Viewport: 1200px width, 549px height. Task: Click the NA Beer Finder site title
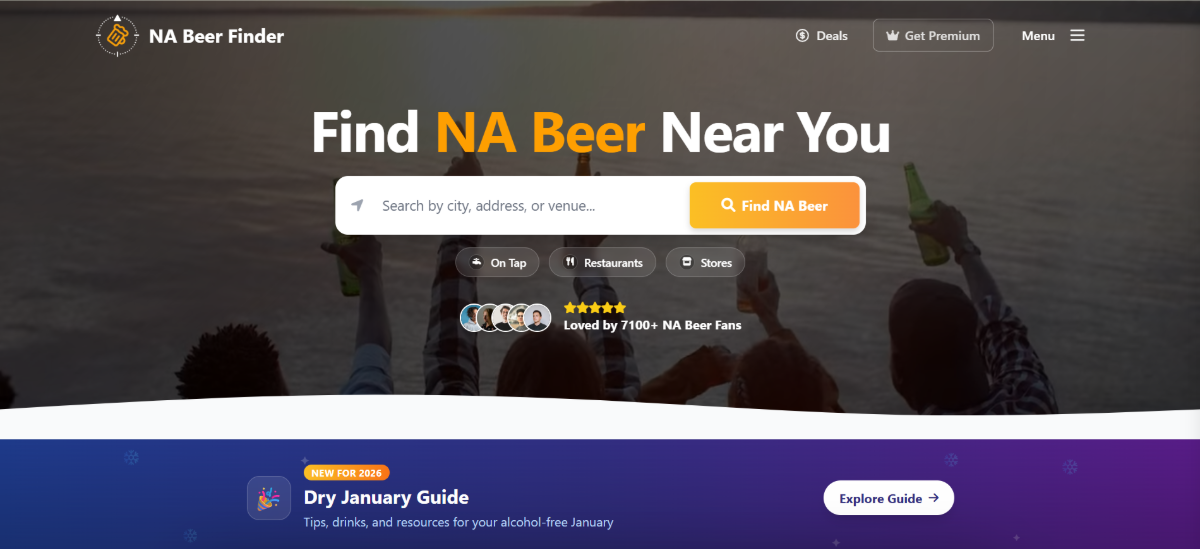216,36
